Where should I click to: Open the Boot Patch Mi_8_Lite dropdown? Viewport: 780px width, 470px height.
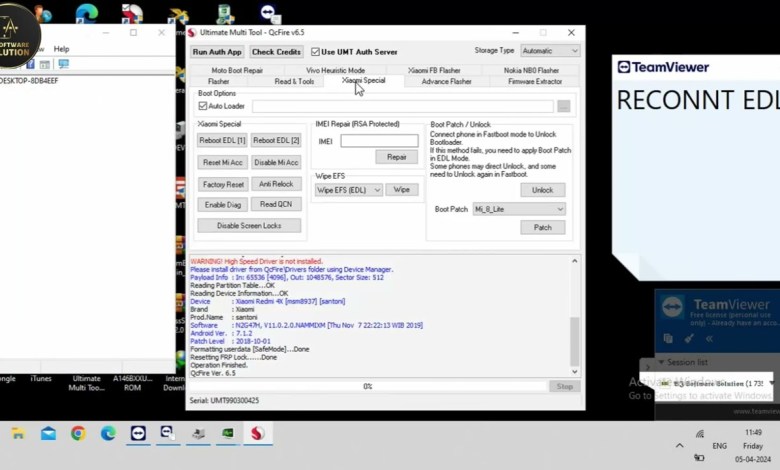(x=518, y=209)
